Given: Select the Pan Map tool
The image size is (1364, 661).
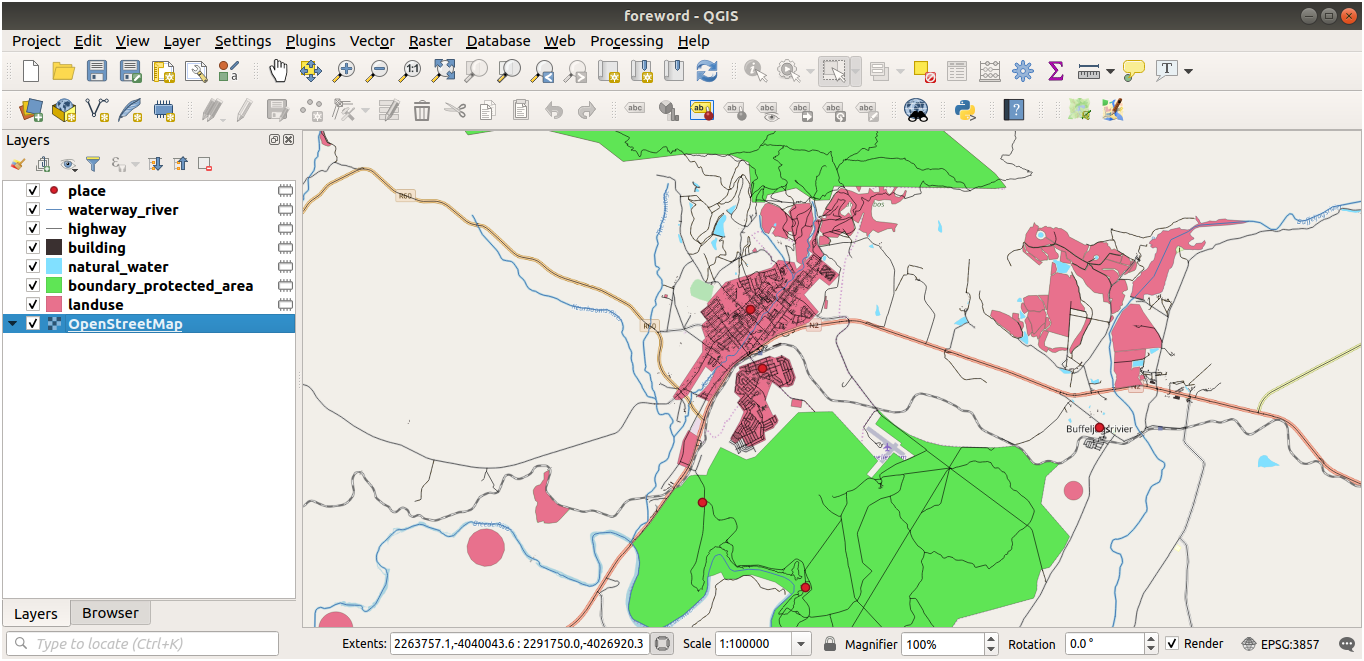Looking at the screenshot, I should [278, 71].
